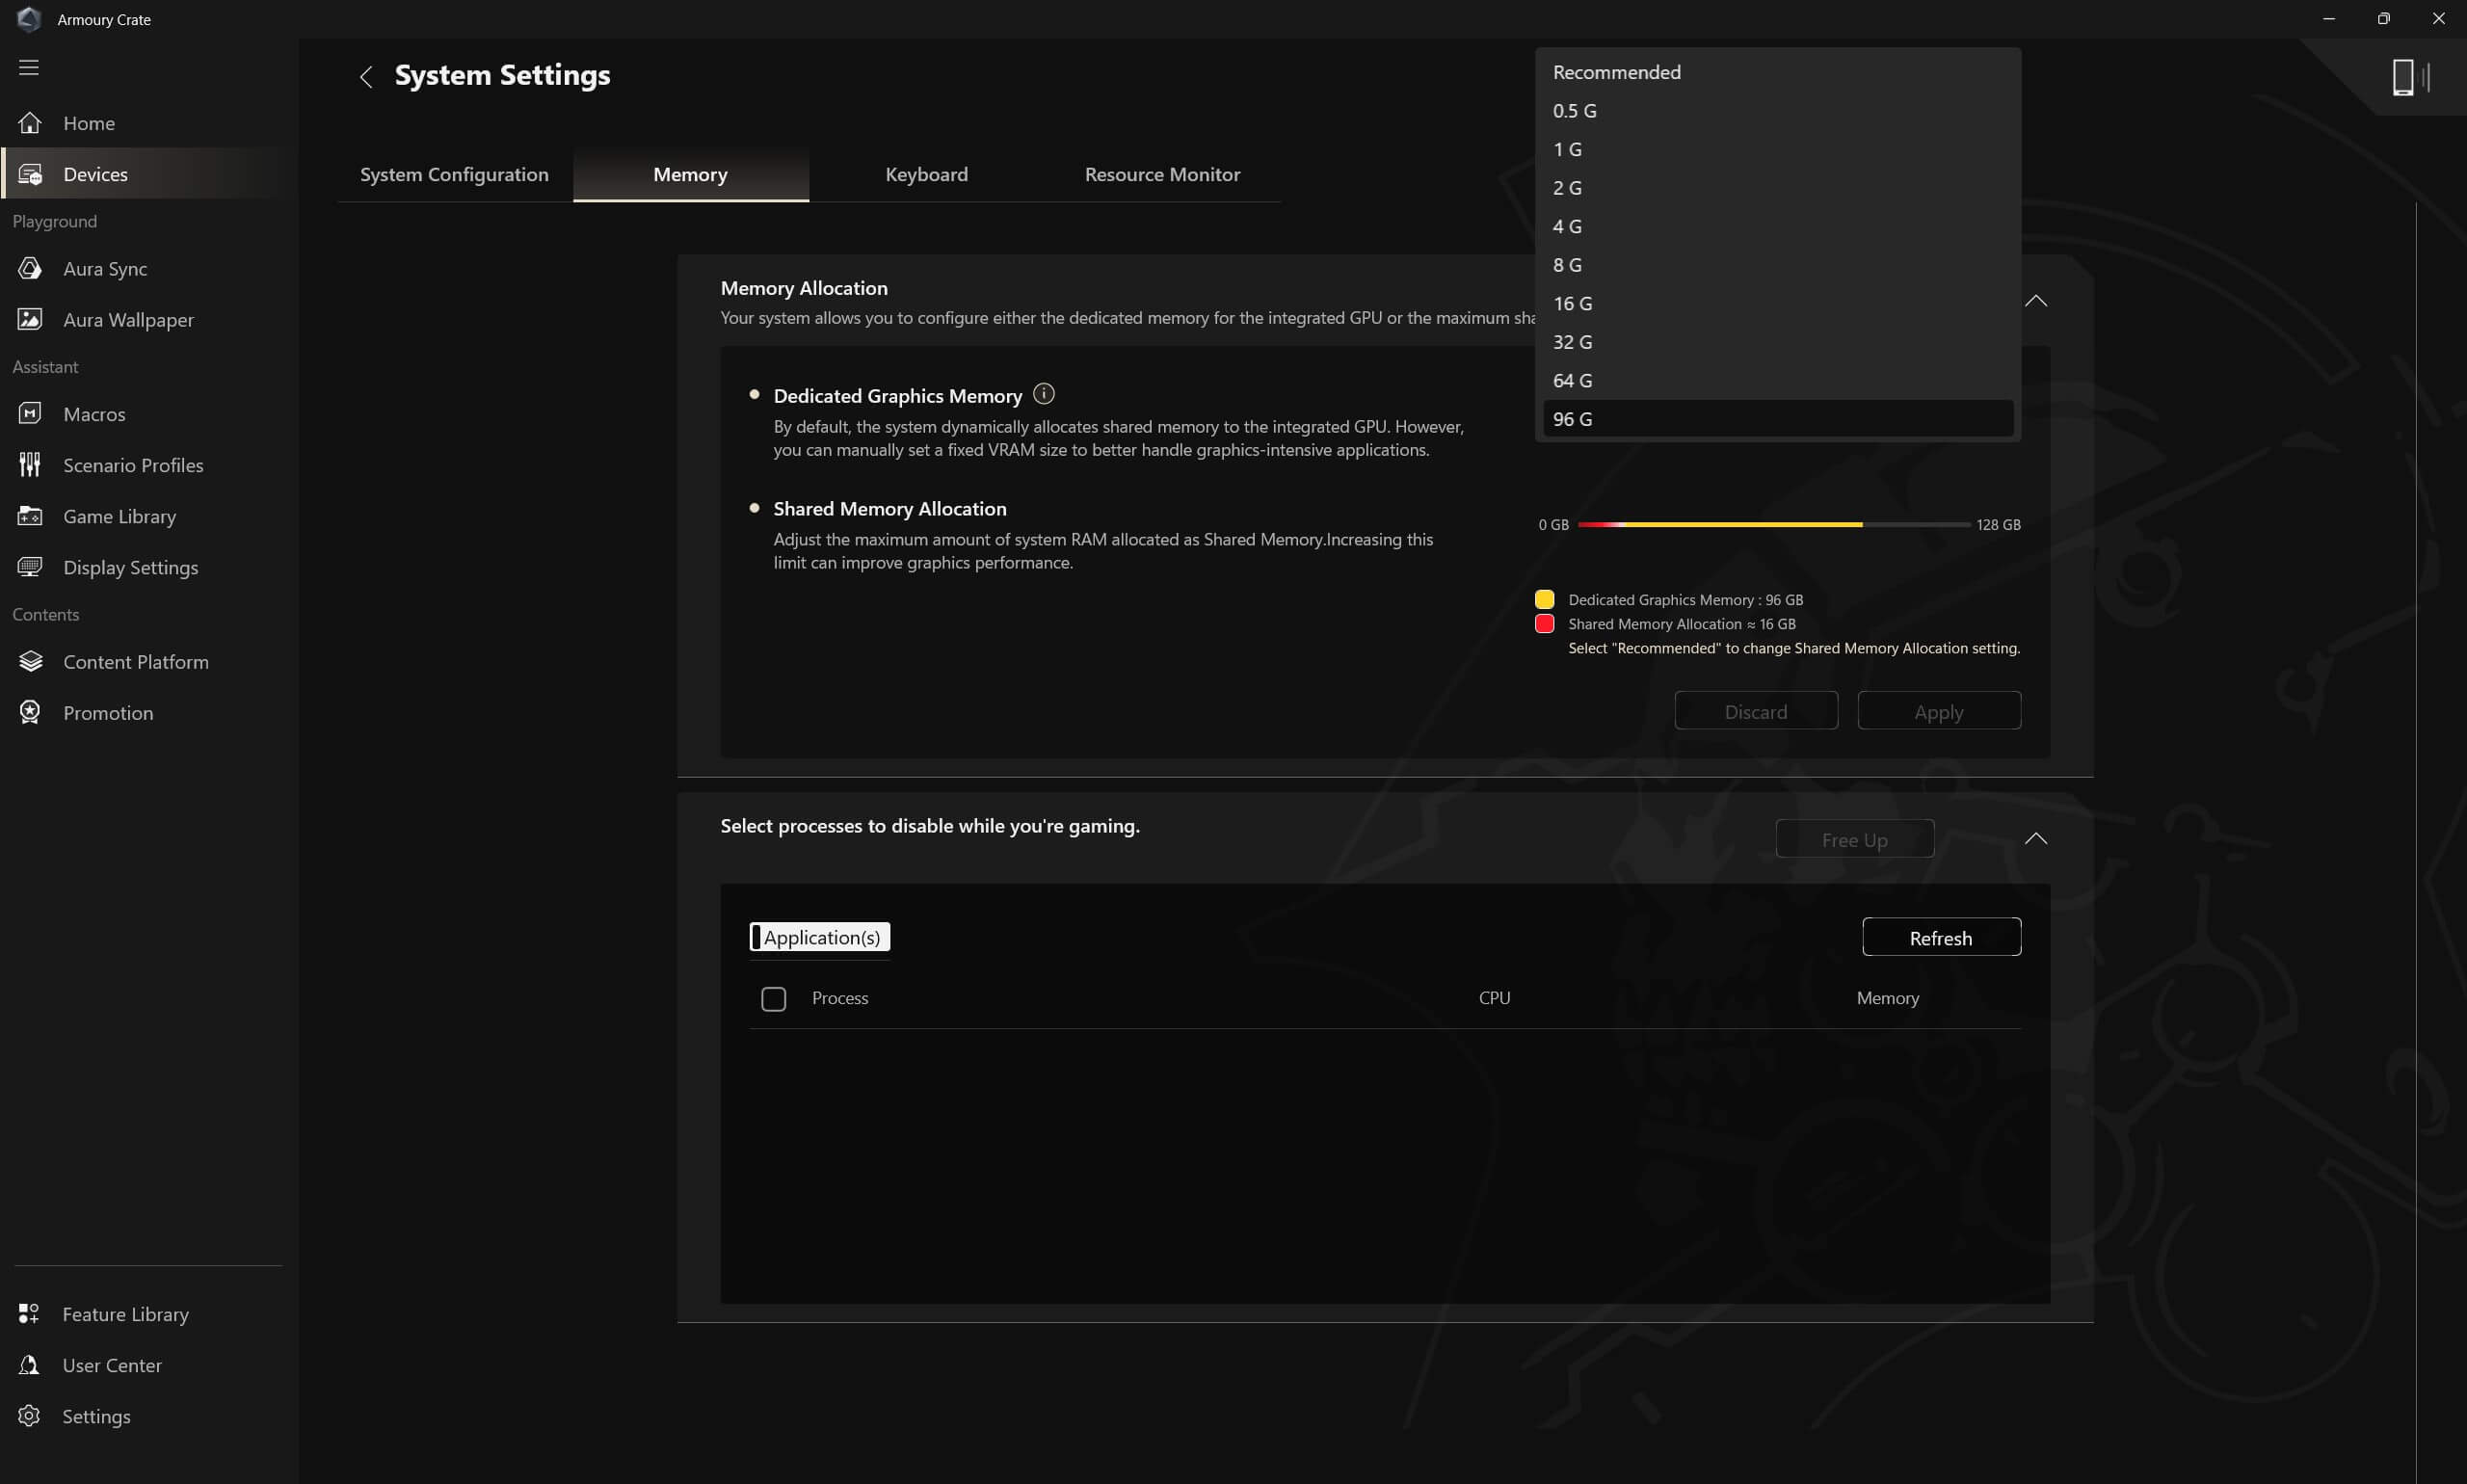2467x1484 pixels.
Task: Open the Content Platform layers icon
Action: [x=30, y=661]
